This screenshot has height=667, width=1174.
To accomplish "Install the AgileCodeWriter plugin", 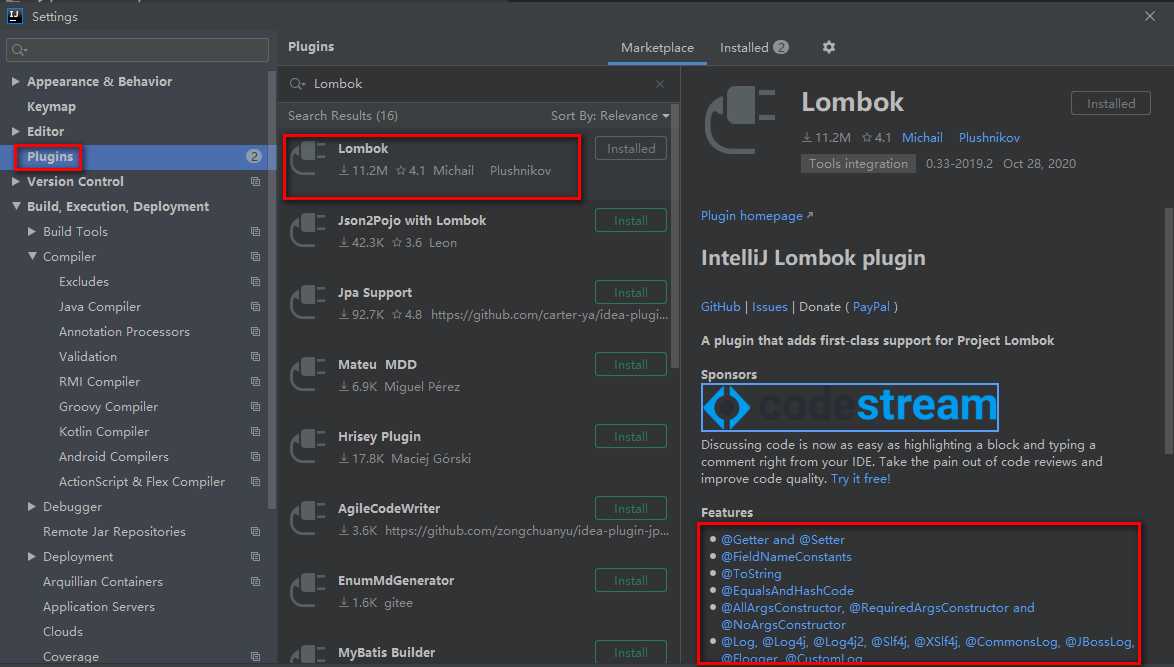I will pos(630,508).
